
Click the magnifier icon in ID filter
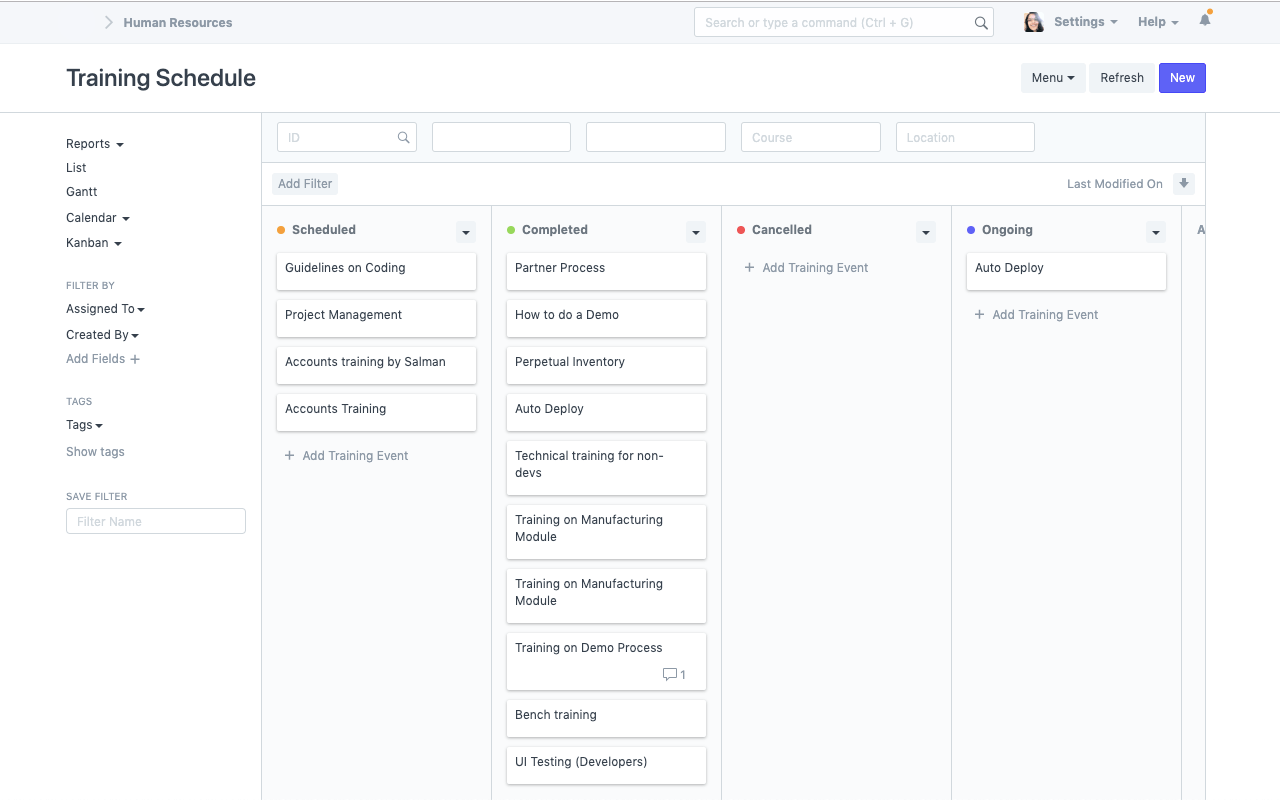404,138
